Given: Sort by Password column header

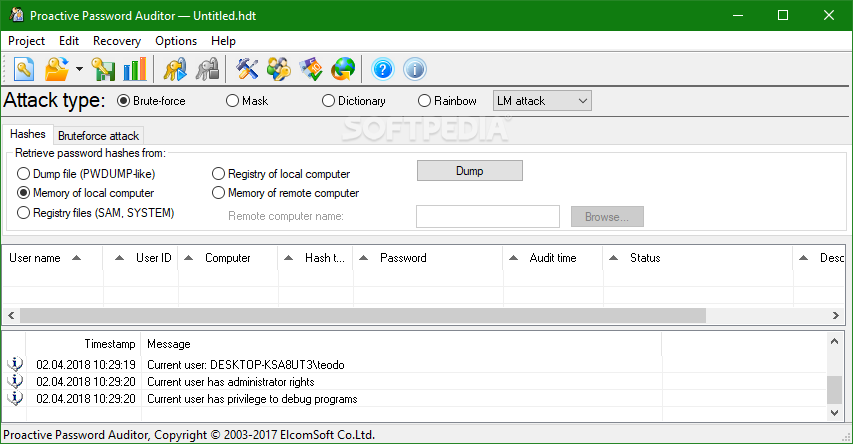Looking at the screenshot, I should [x=428, y=258].
